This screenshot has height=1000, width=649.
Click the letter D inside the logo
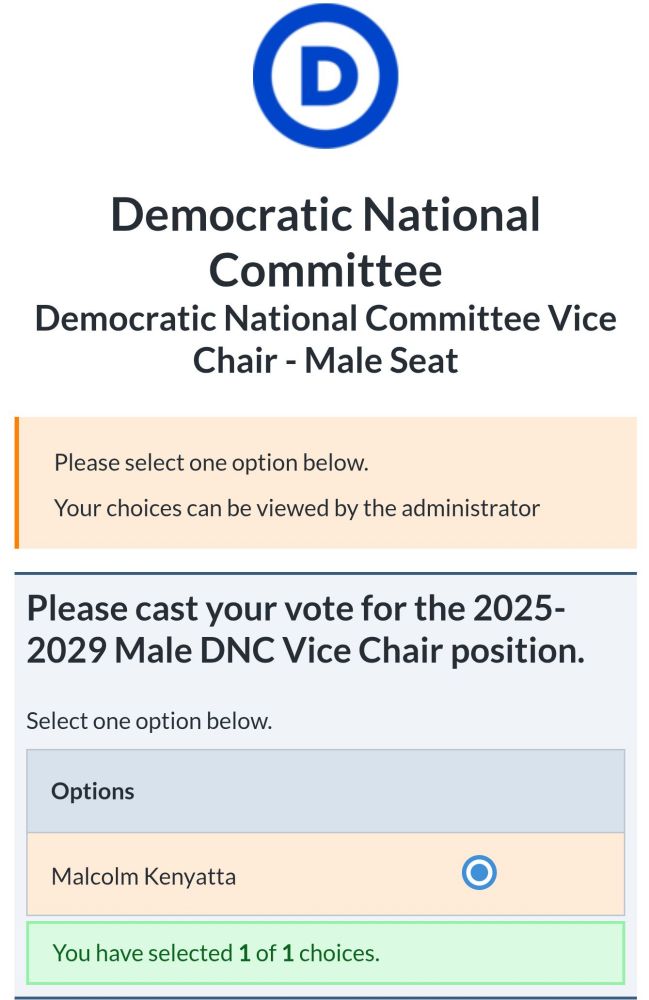click(327, 76)
